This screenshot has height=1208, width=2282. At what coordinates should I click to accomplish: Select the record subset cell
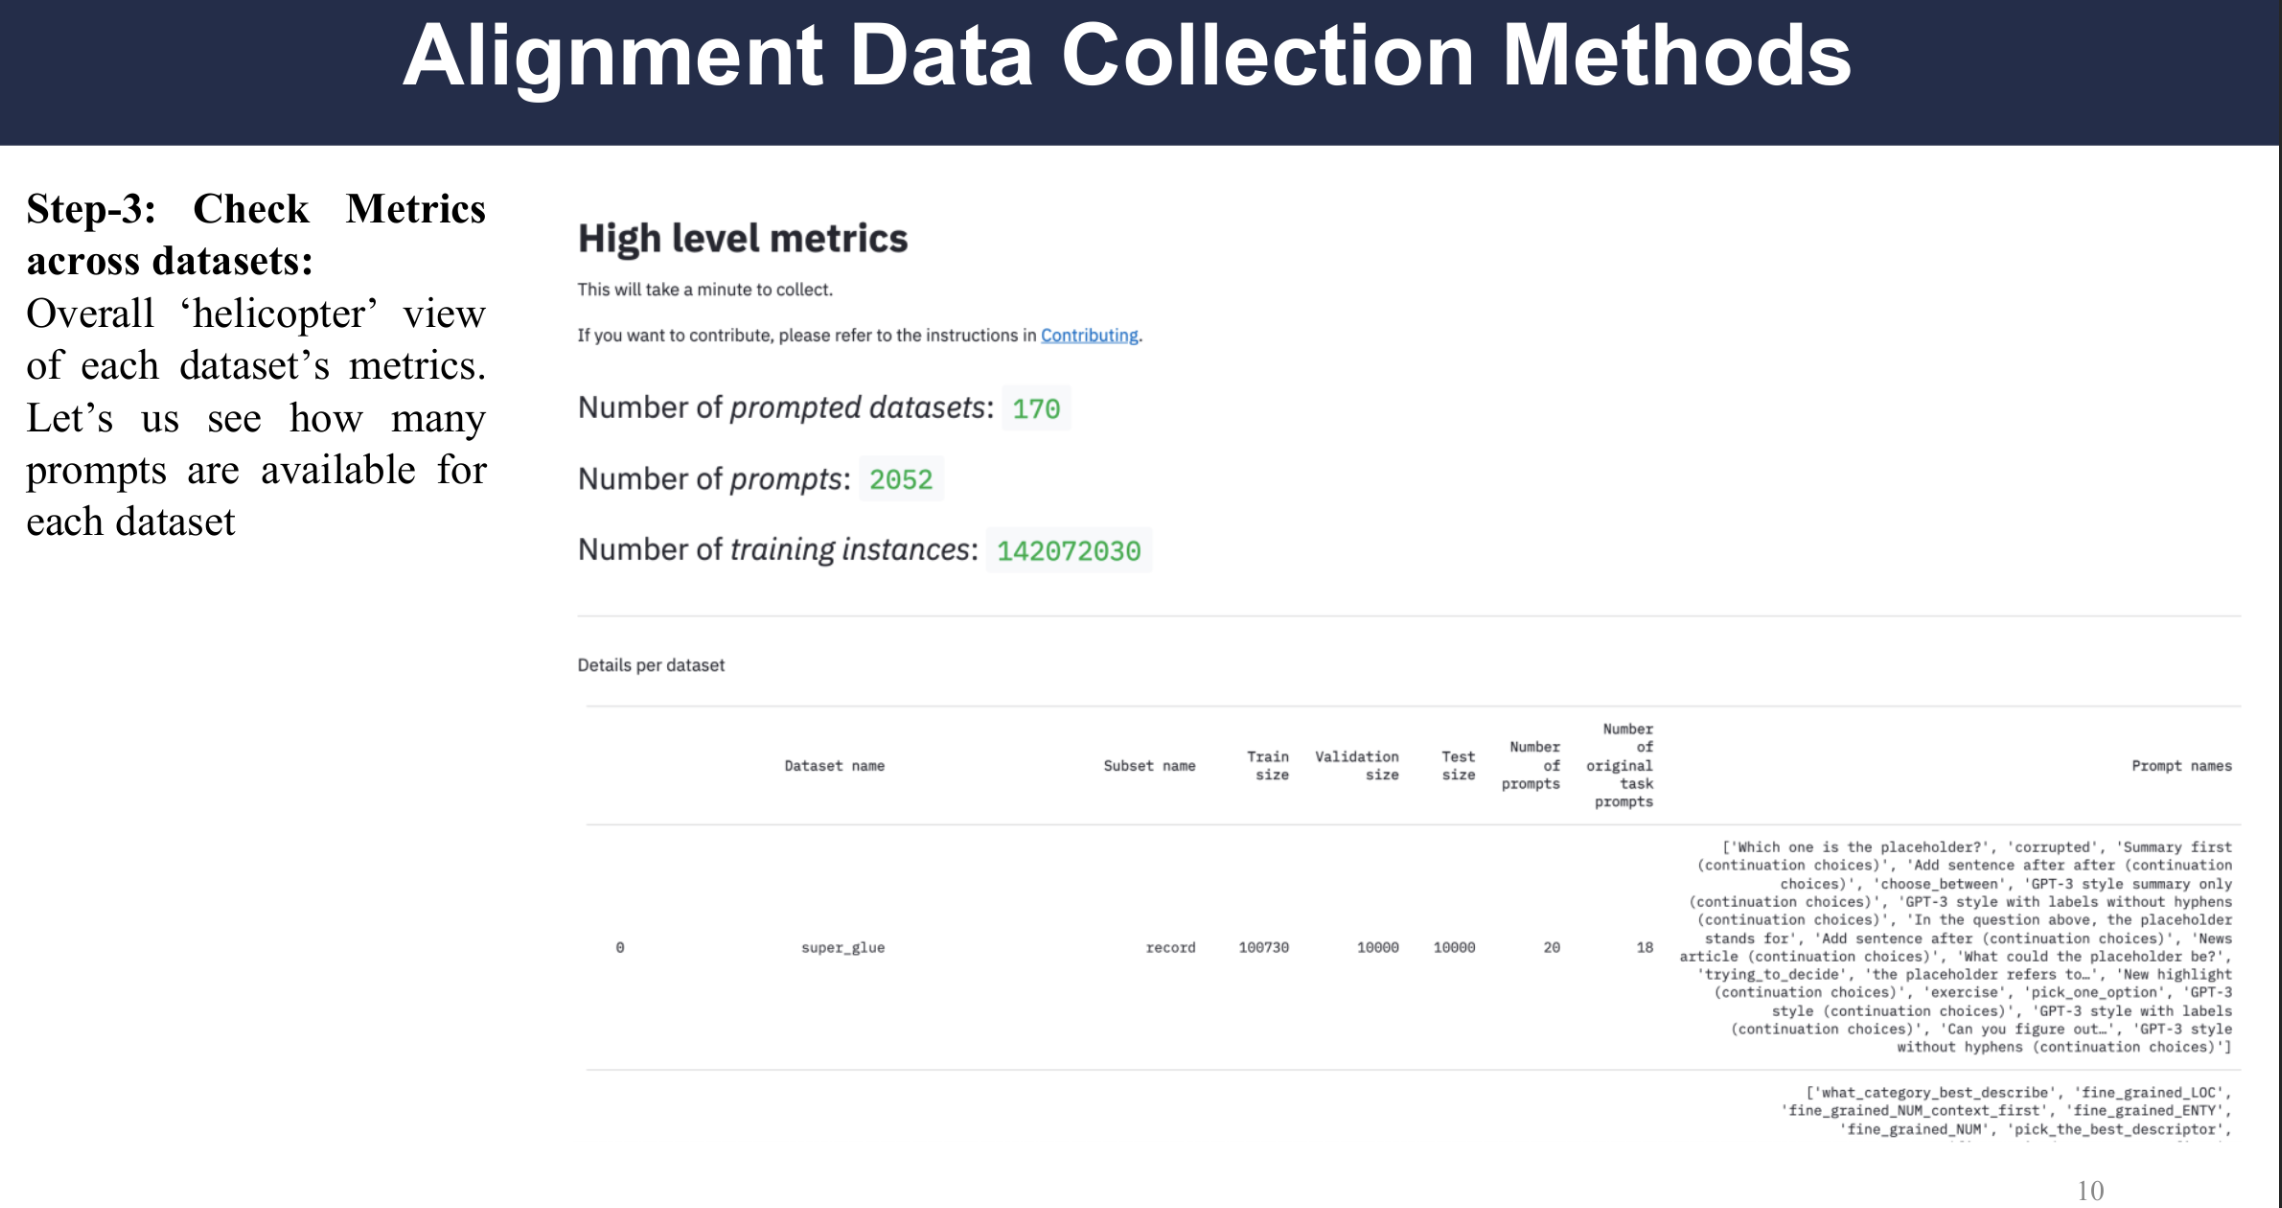click(x=1170, y=947)
